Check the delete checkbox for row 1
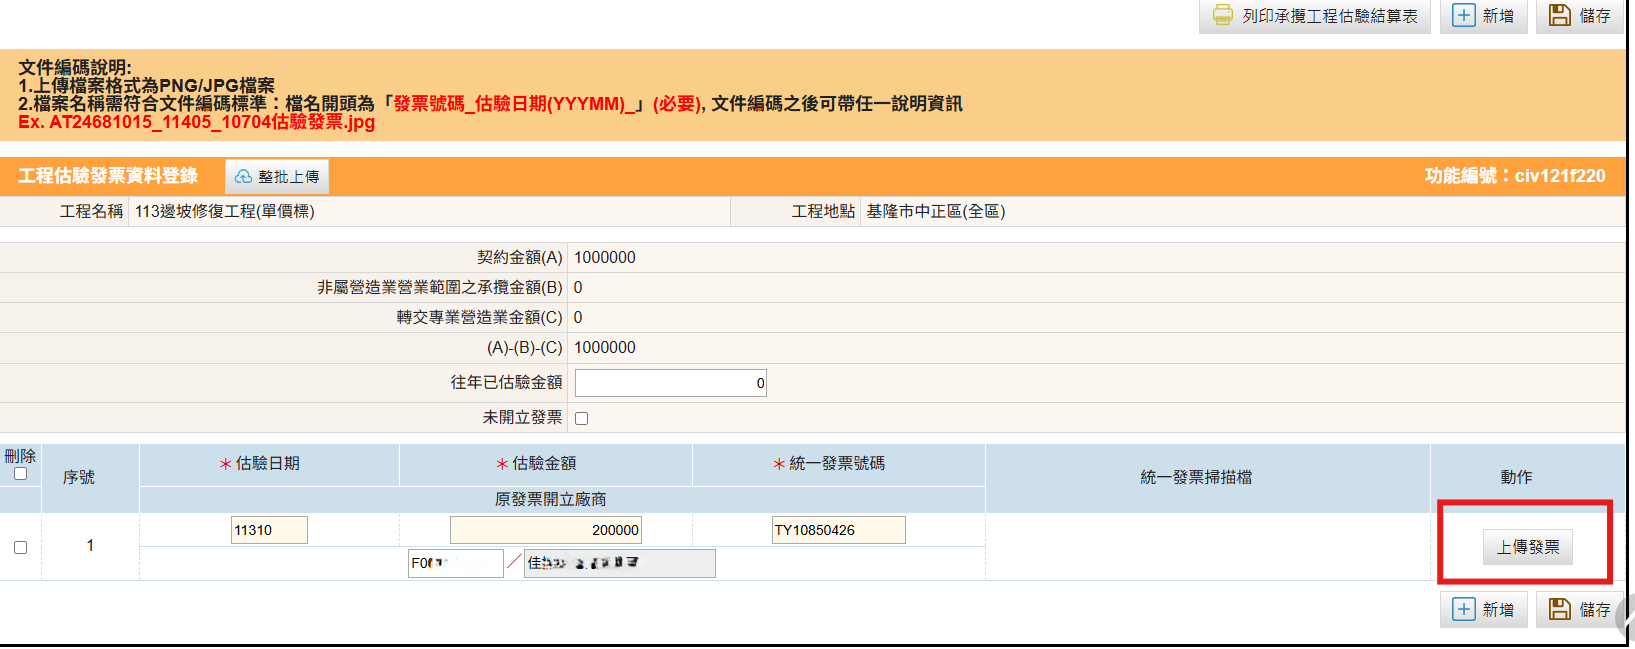The image size is (1635, 649). pyautogui.click(x=20, y=547)
